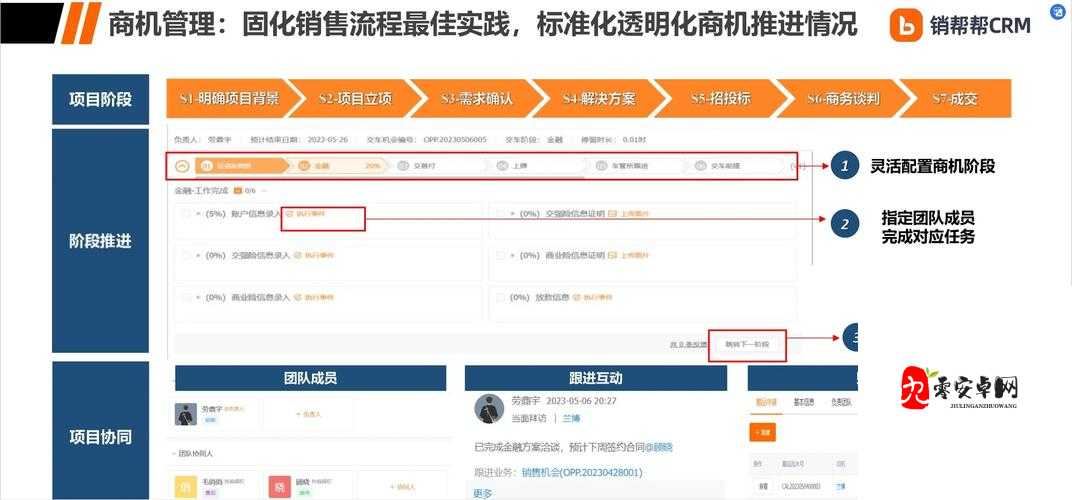The height and width of the screenshot is (500, 1072).
Task: Click the 金融 stage's circle icon
Action: [x=304, y=166]
